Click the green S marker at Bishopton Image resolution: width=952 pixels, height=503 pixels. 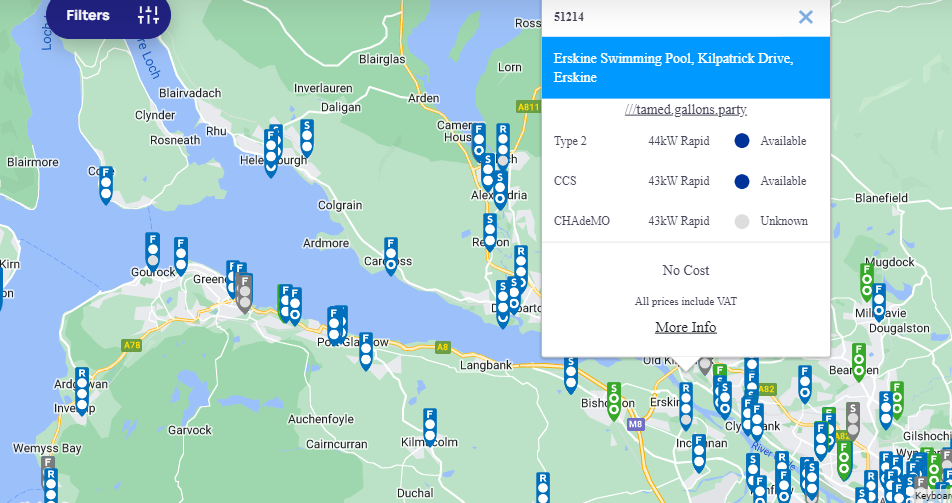pos(614,400)
